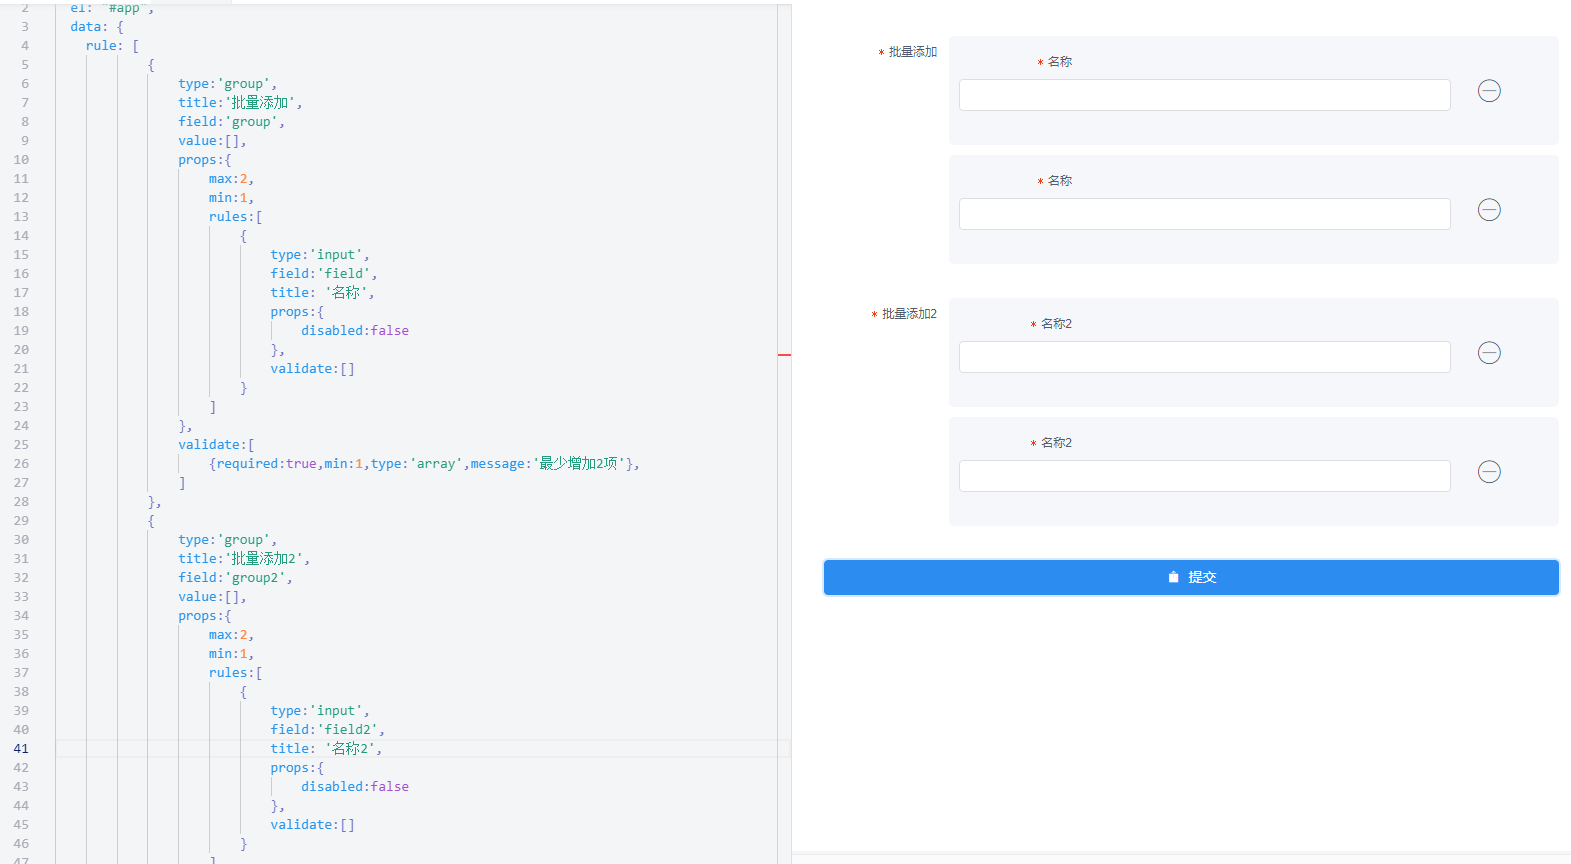Remove the first 名称2 row under 批量添加2

coord(1489,353)
